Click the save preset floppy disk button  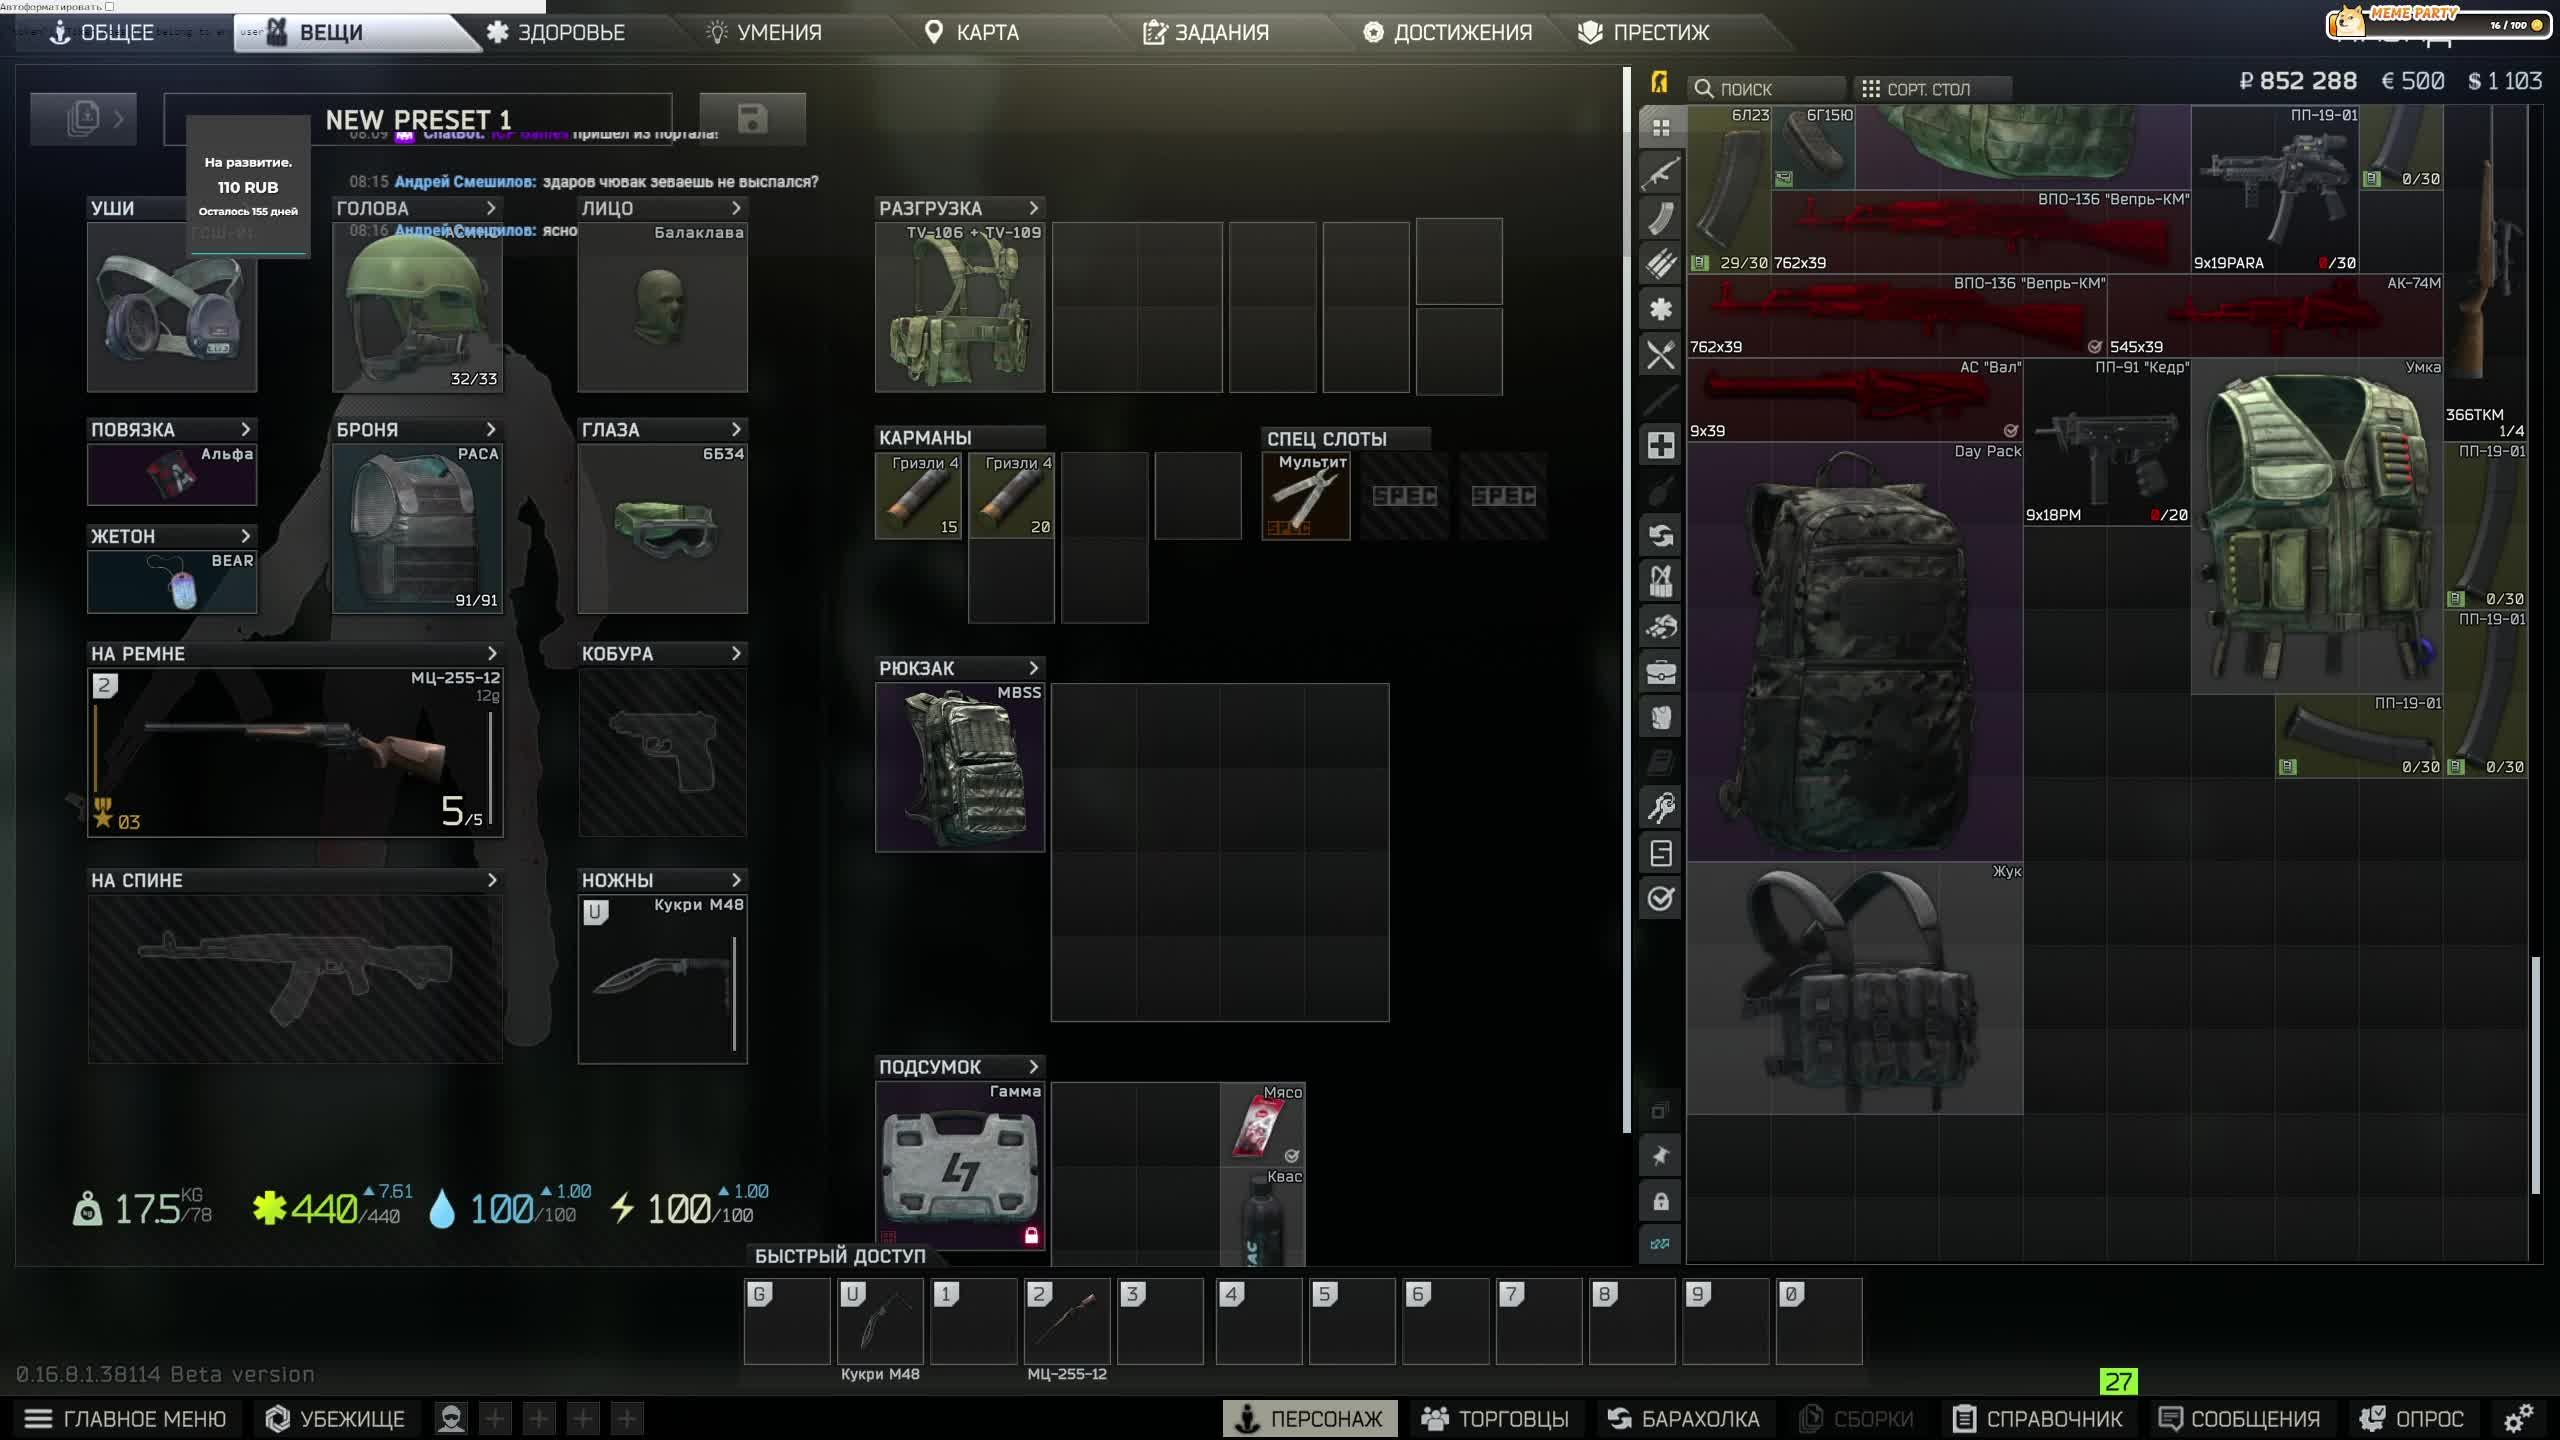pos(752,119)
